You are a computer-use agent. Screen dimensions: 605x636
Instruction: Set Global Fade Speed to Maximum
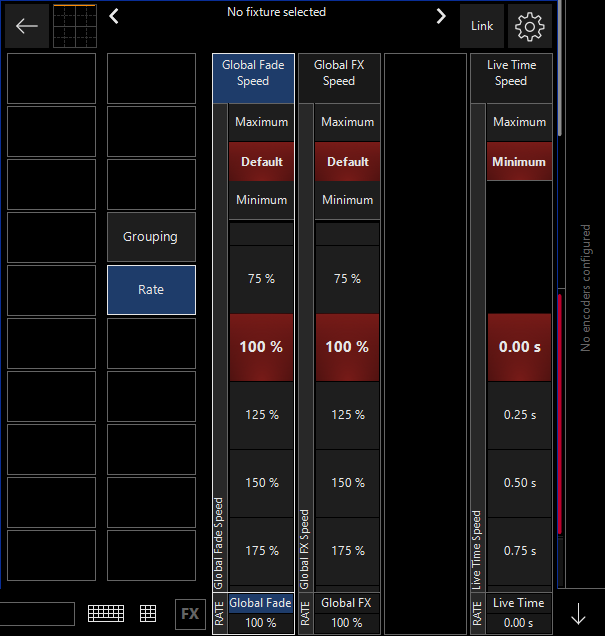click(262, 122)
